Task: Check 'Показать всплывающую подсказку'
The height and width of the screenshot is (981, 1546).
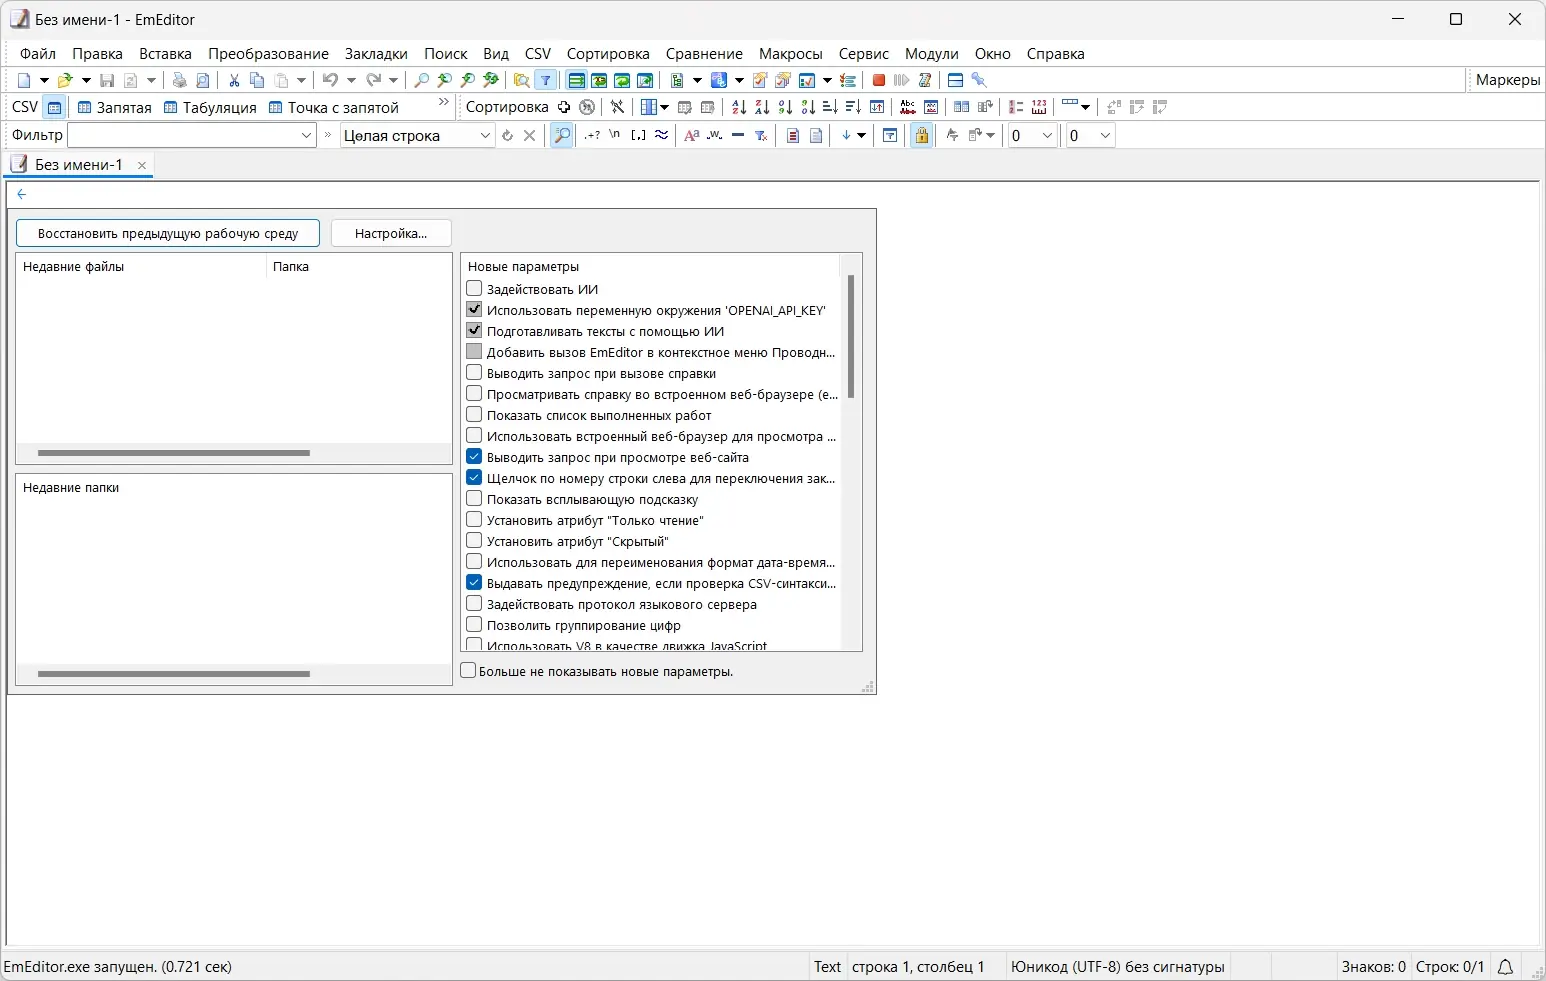Action: 473,498
